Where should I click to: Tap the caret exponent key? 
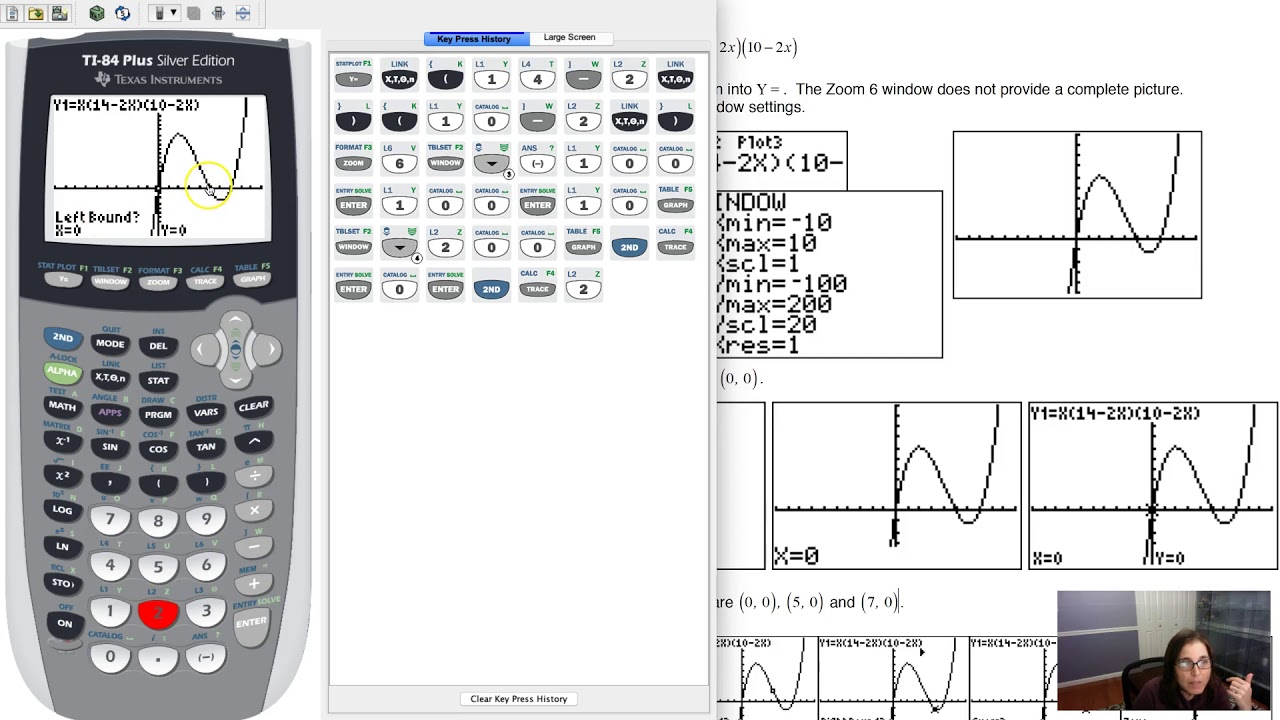click(x=254, y=441)
